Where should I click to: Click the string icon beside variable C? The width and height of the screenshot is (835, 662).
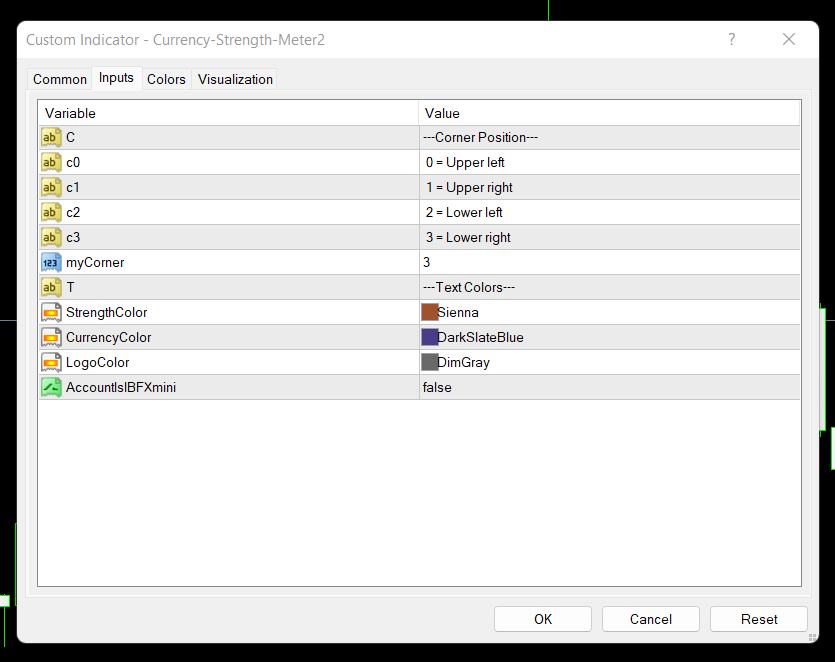tap(51, 137)
